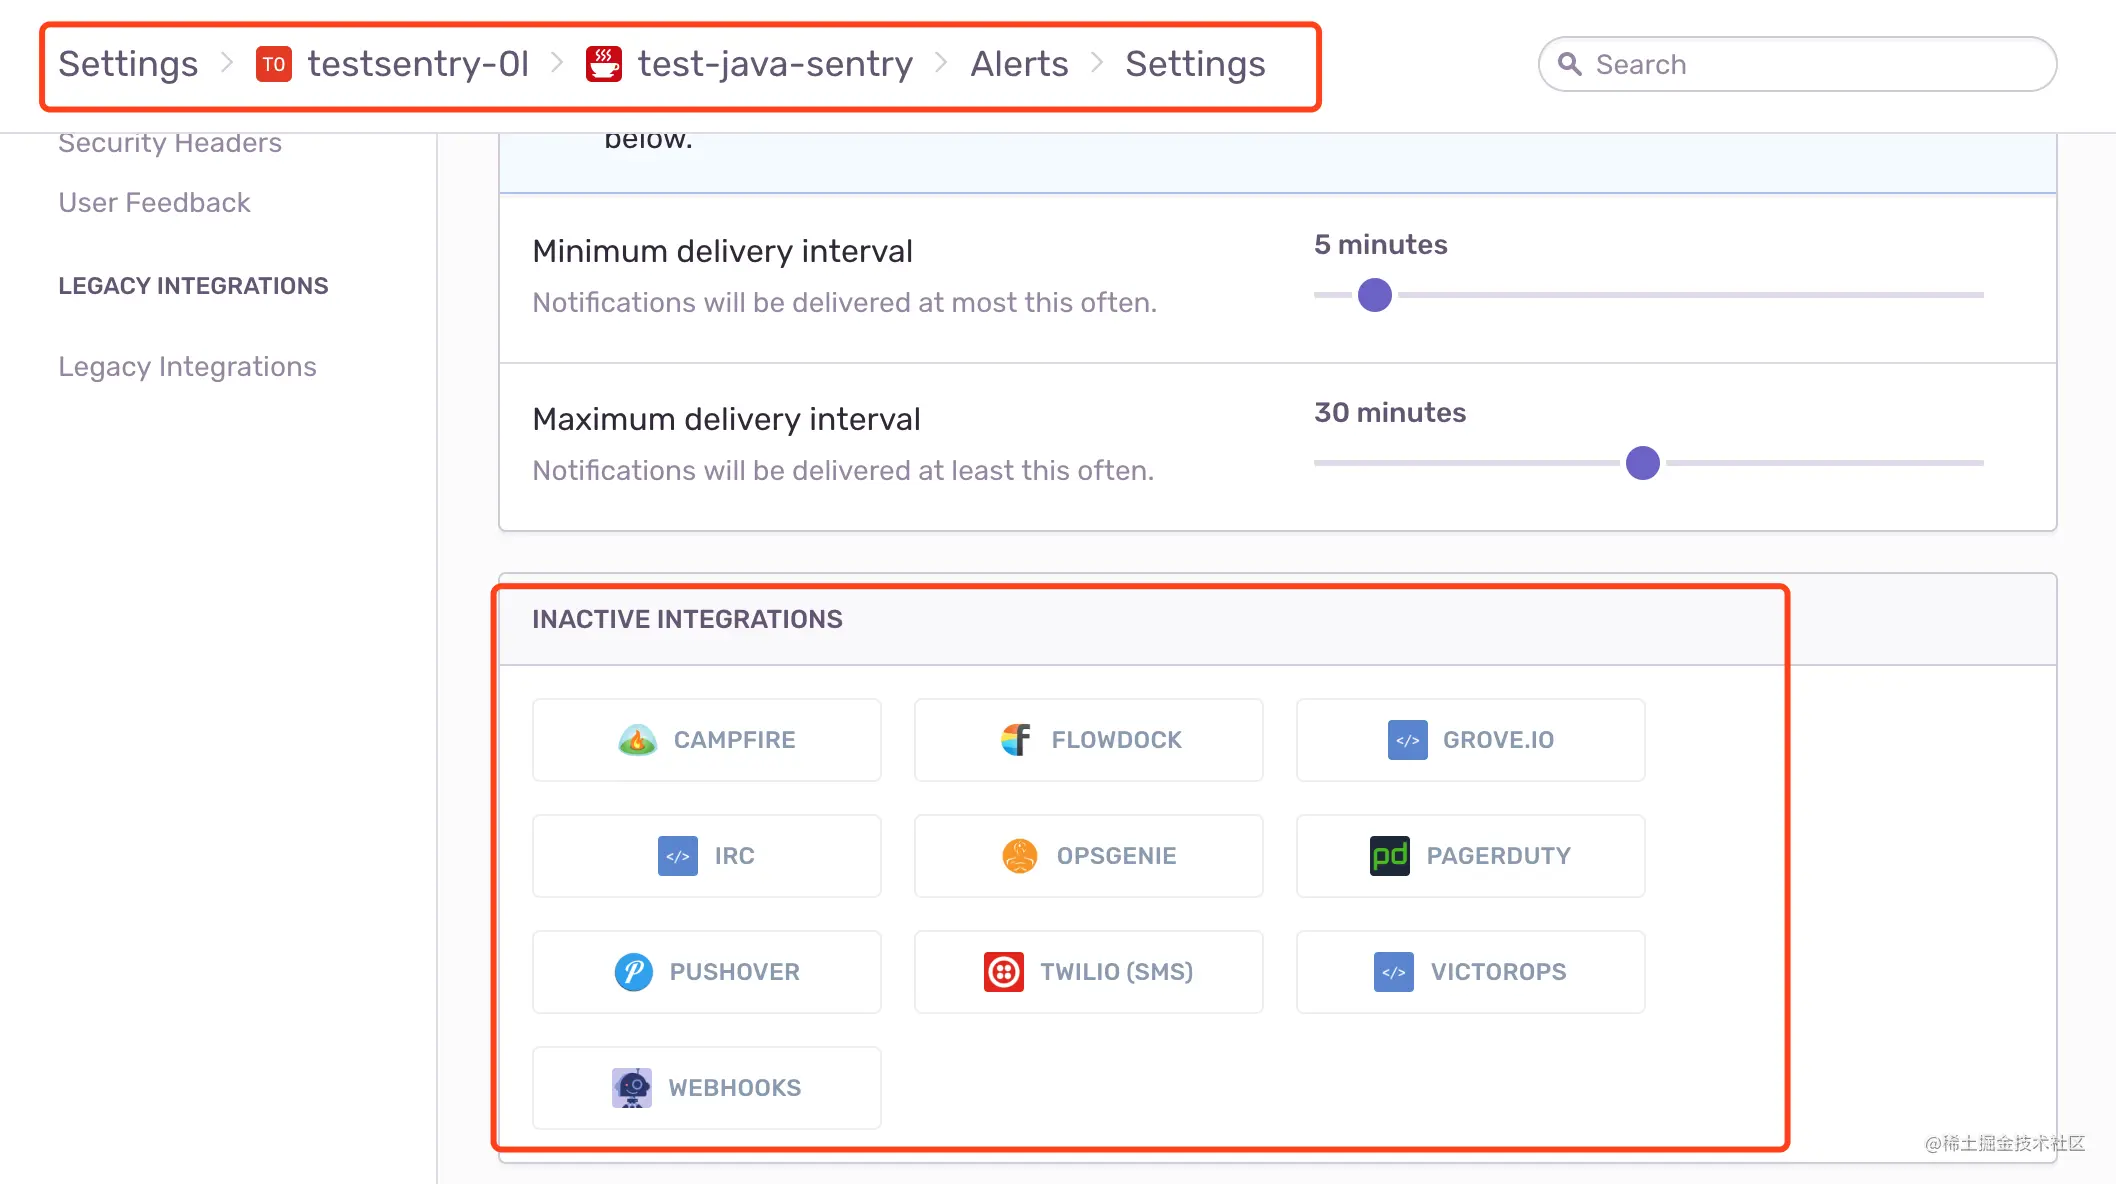
Task: Click the minimum delivery interval slider handle
Action: coord(1375,295)
